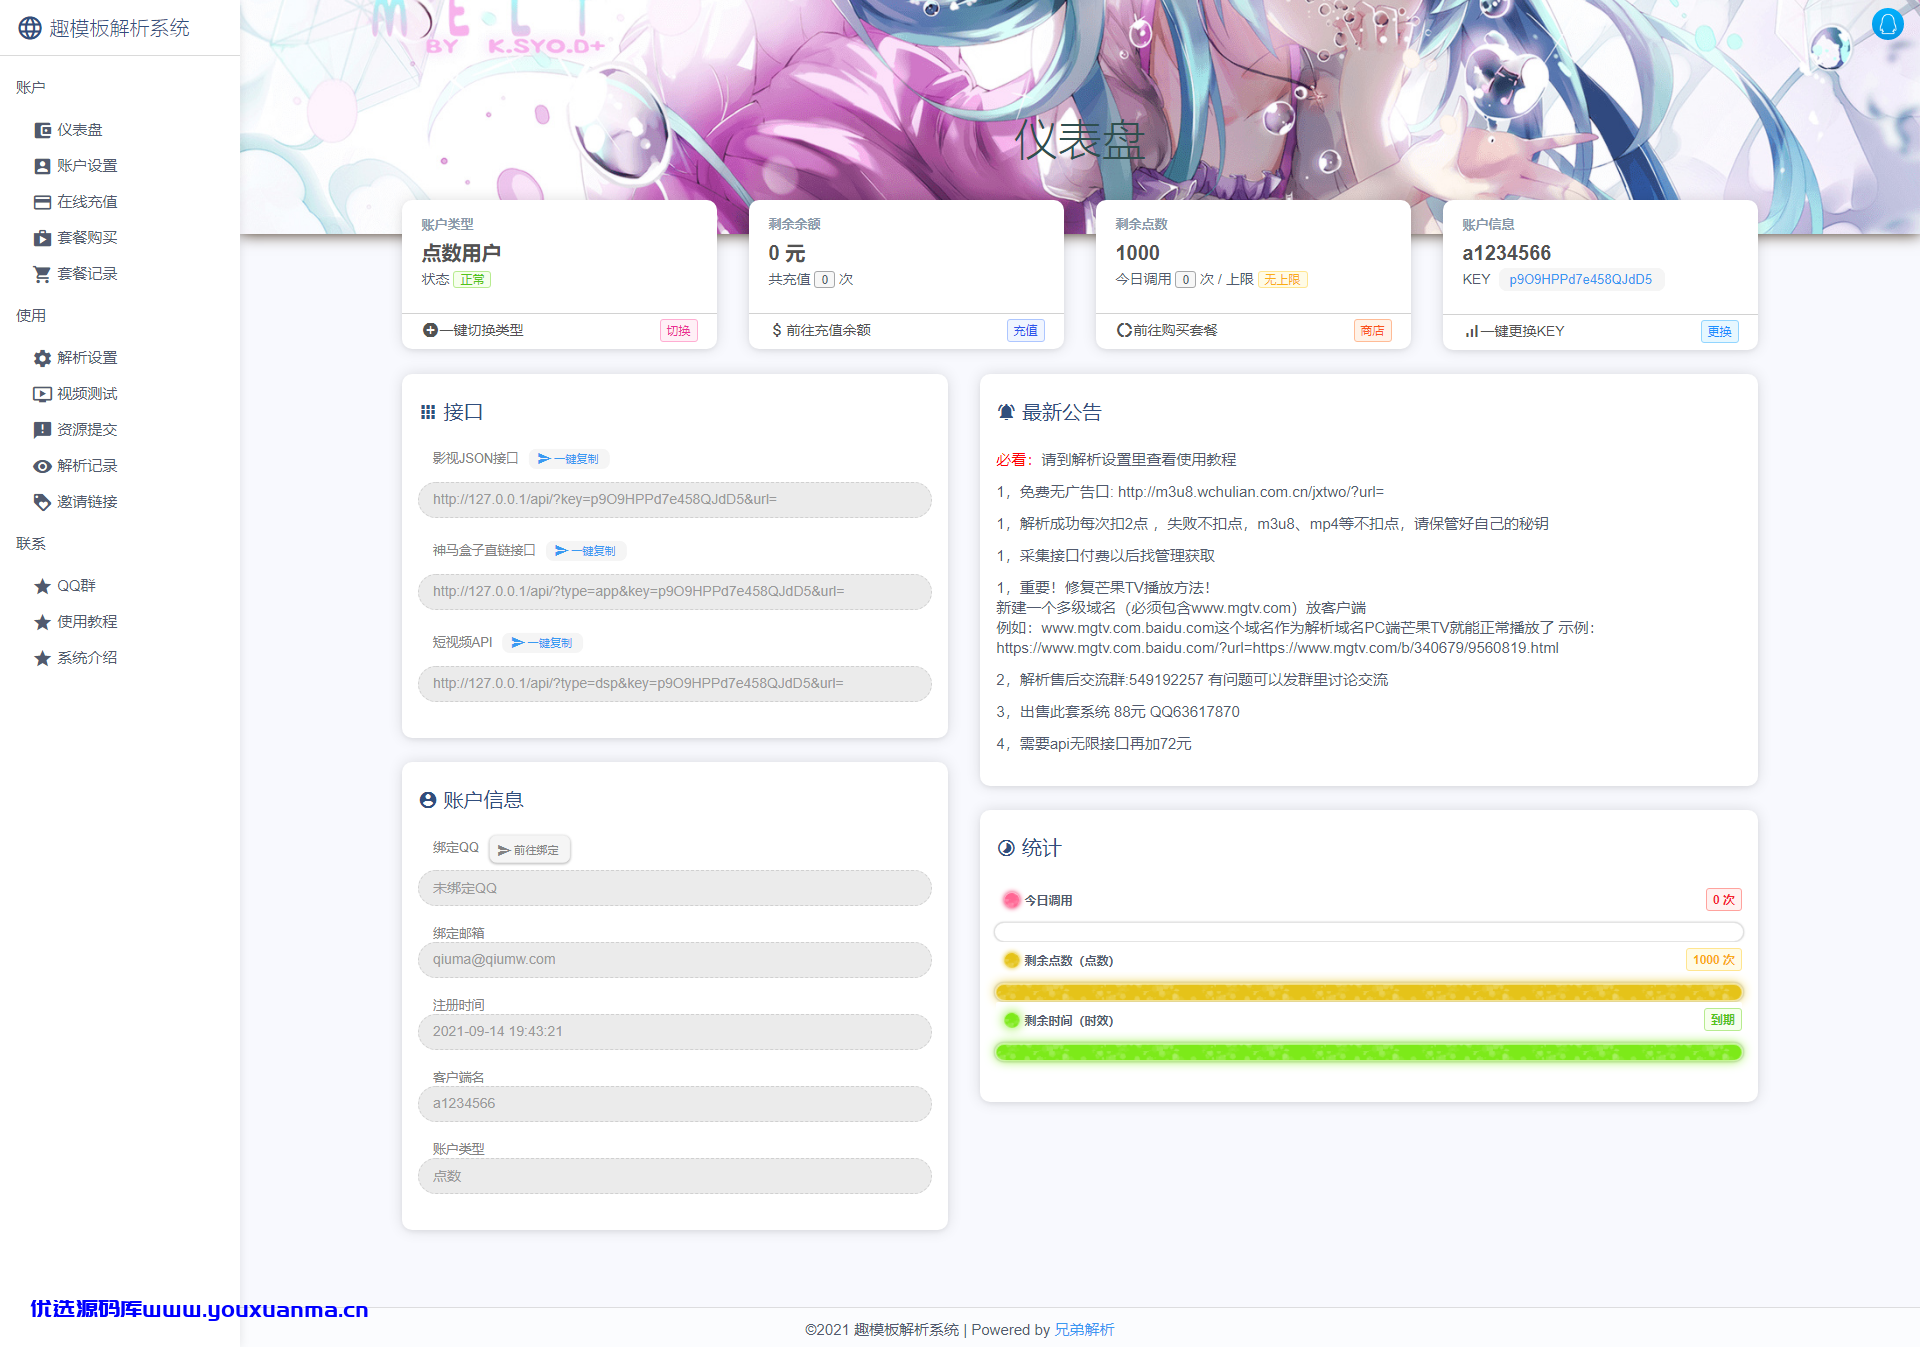Navigate to 视频测试
This screenshot has width=1920, height=1347.
pos(87,394)
